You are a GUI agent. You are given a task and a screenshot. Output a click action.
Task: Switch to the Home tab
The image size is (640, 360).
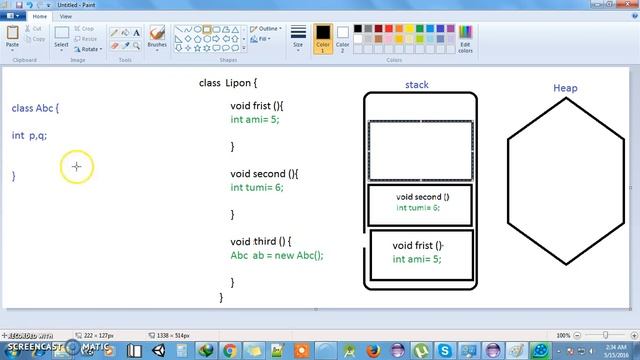click(40, 16)
